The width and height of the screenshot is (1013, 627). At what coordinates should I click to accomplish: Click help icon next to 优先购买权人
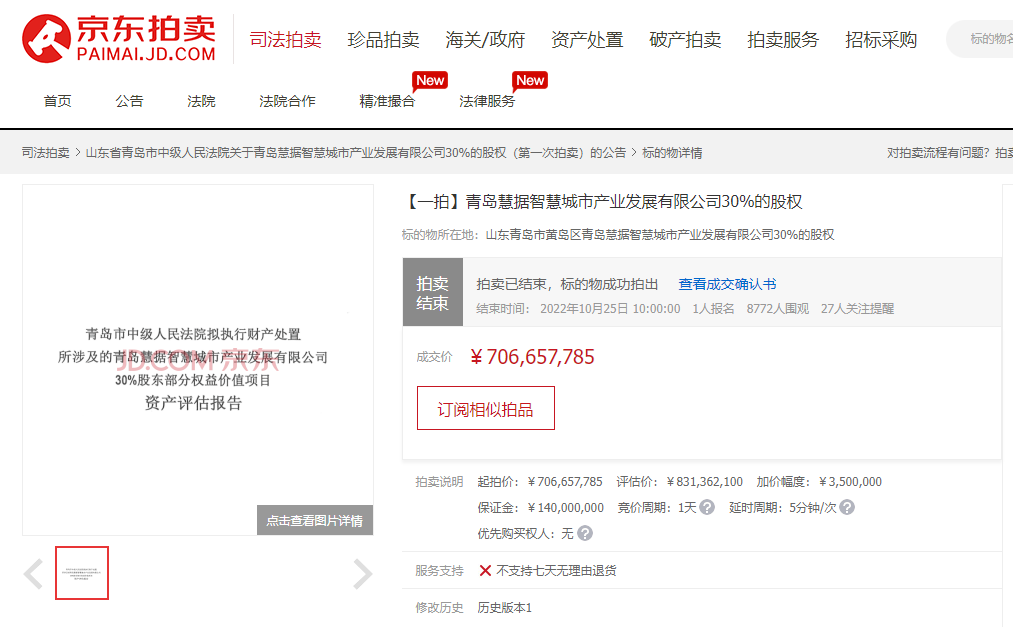pos(585,534)
